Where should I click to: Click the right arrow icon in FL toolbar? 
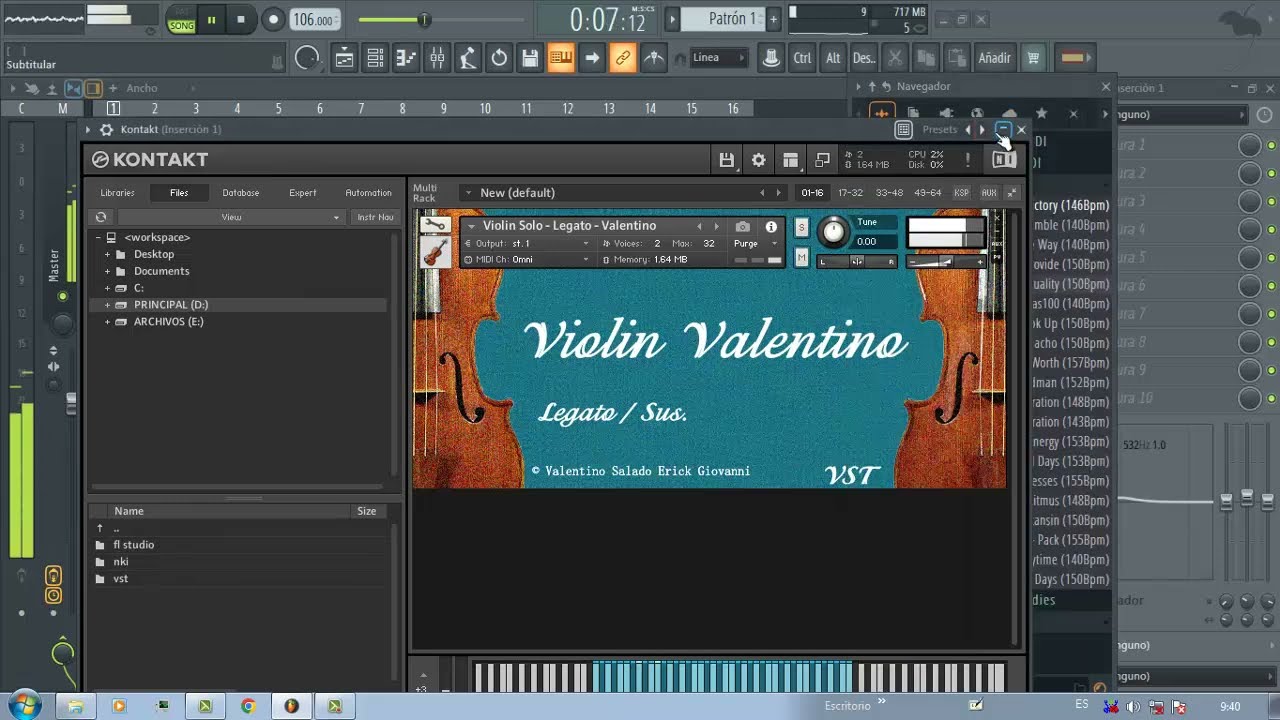tap(592, 58)
